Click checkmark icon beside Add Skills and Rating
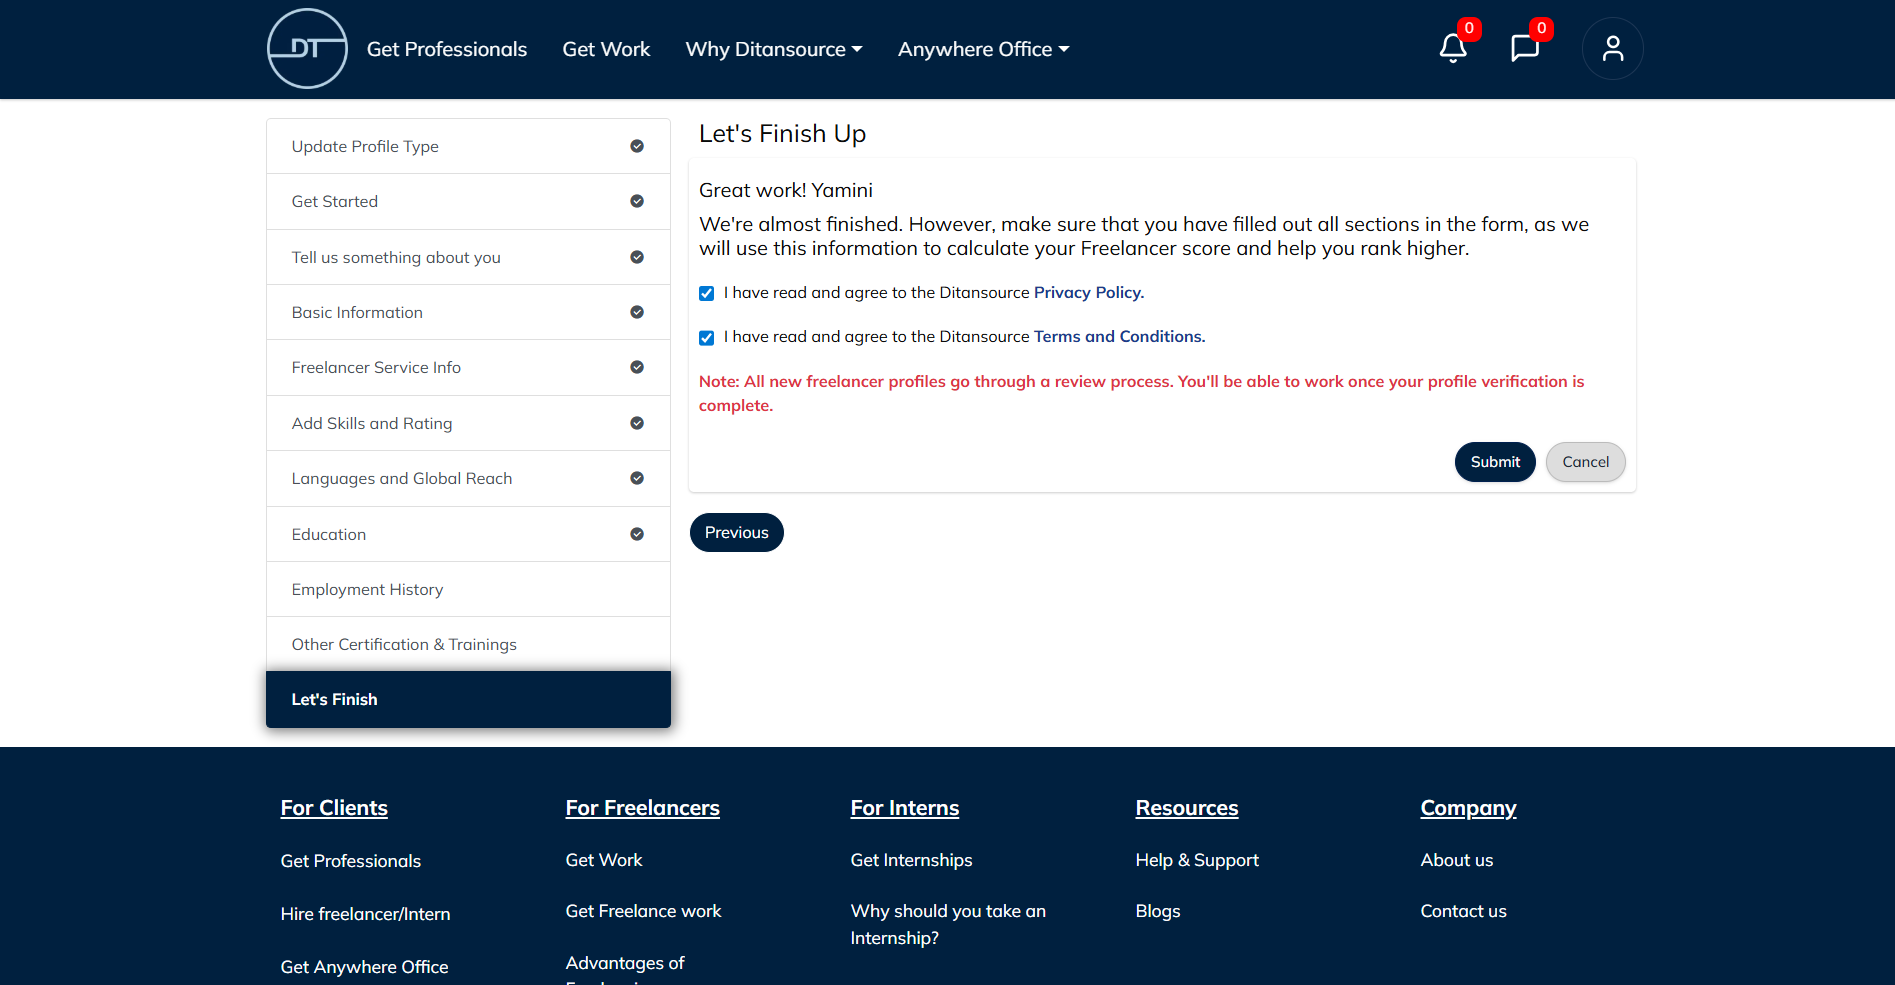This screenshot has width=1895, height=985. [x=637, y=424]
